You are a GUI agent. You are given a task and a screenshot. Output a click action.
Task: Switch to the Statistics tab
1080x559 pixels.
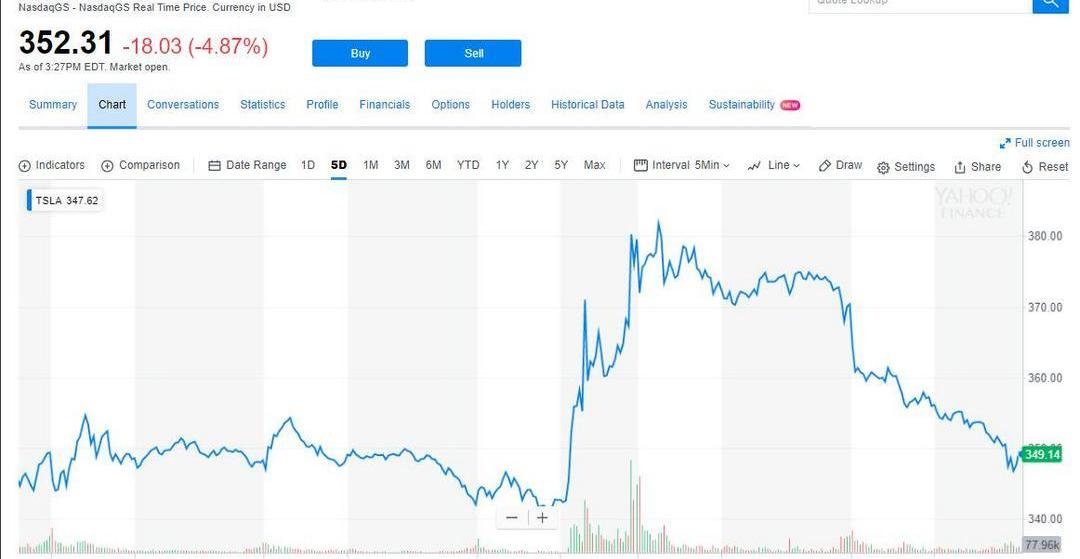[x=262, y=105]
